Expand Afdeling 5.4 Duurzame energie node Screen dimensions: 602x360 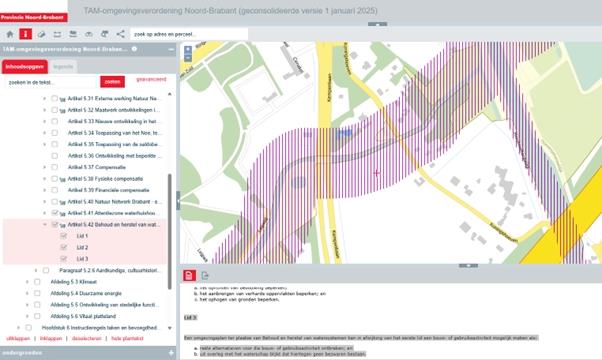27,293
